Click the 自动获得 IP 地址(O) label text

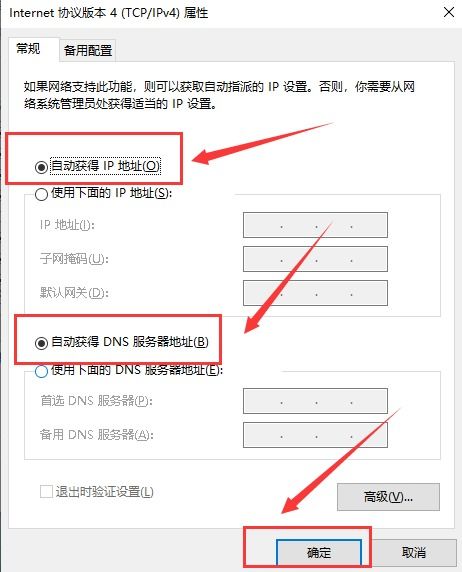coord(105,166)
